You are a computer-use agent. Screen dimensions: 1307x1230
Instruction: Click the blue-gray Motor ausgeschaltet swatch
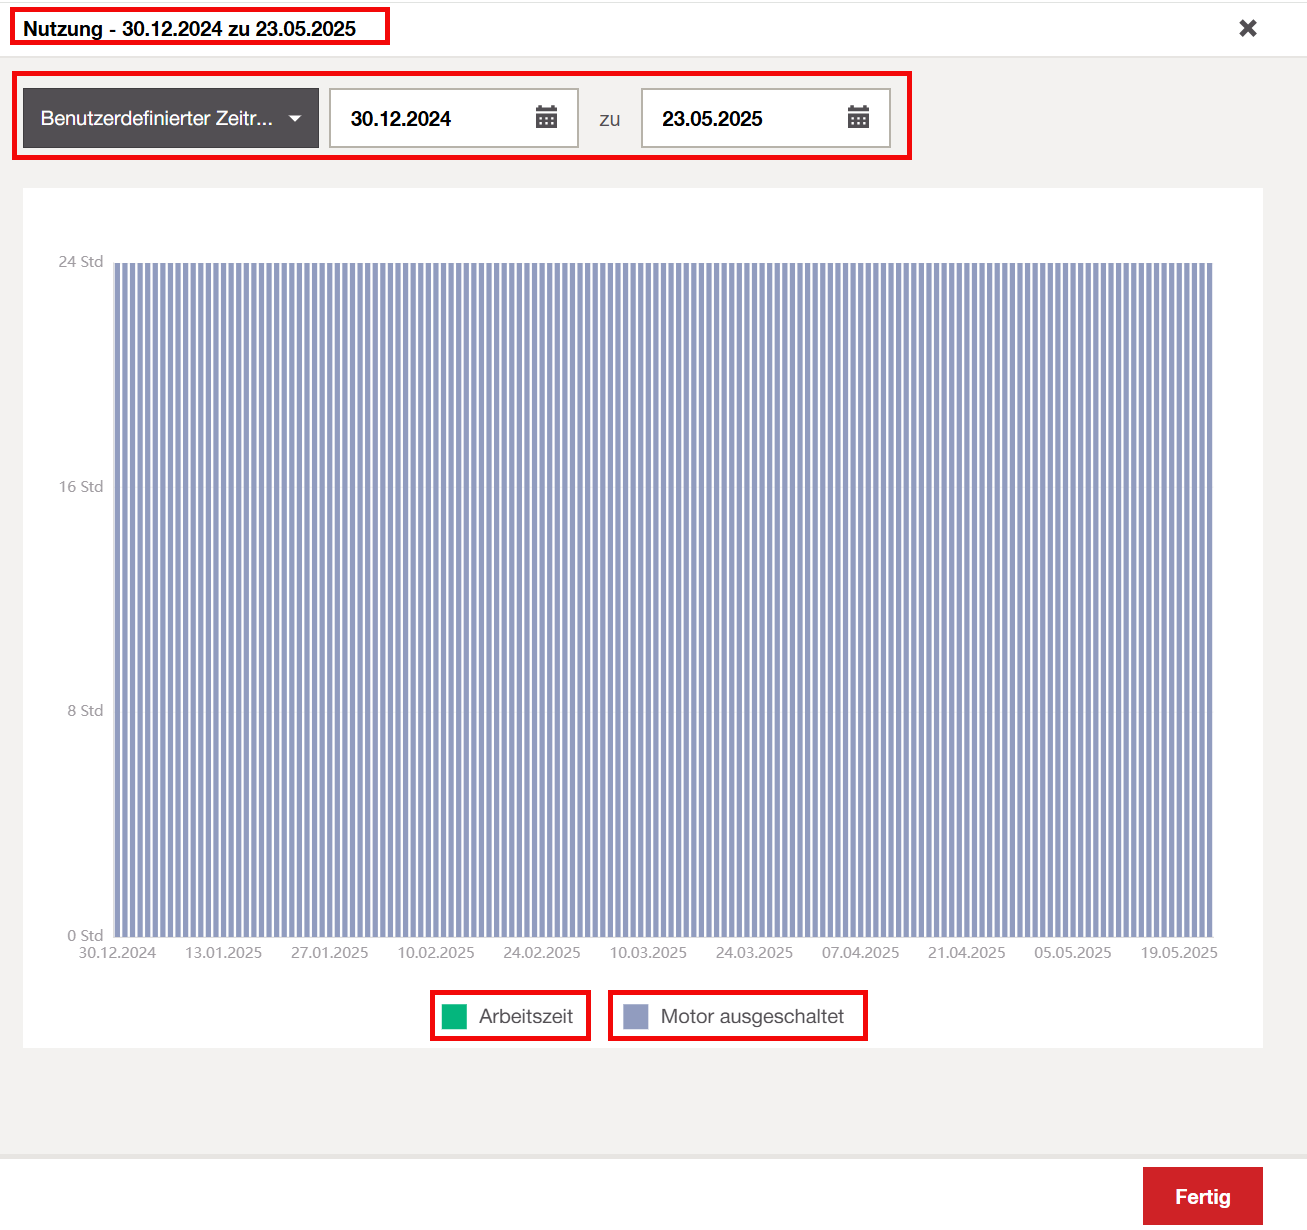(636, 1016)
